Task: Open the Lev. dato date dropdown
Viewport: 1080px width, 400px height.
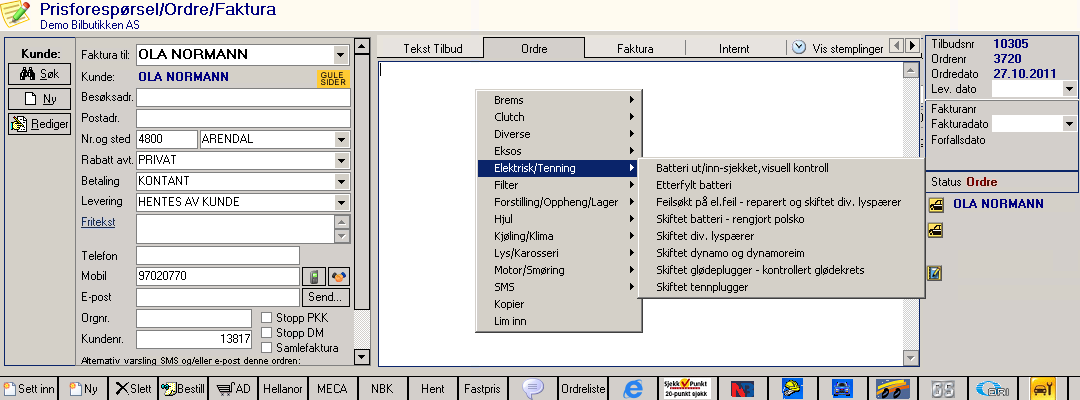Action: click(x=1070, y=89)
